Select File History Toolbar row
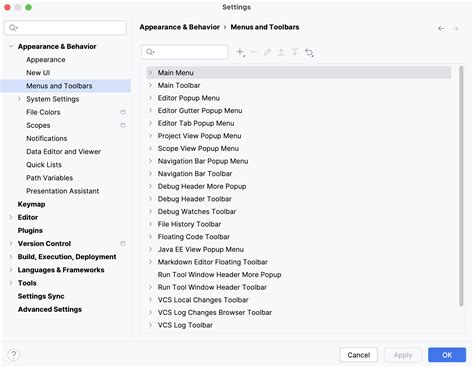Viewport: 474px width, 368px height. [298, 224]
